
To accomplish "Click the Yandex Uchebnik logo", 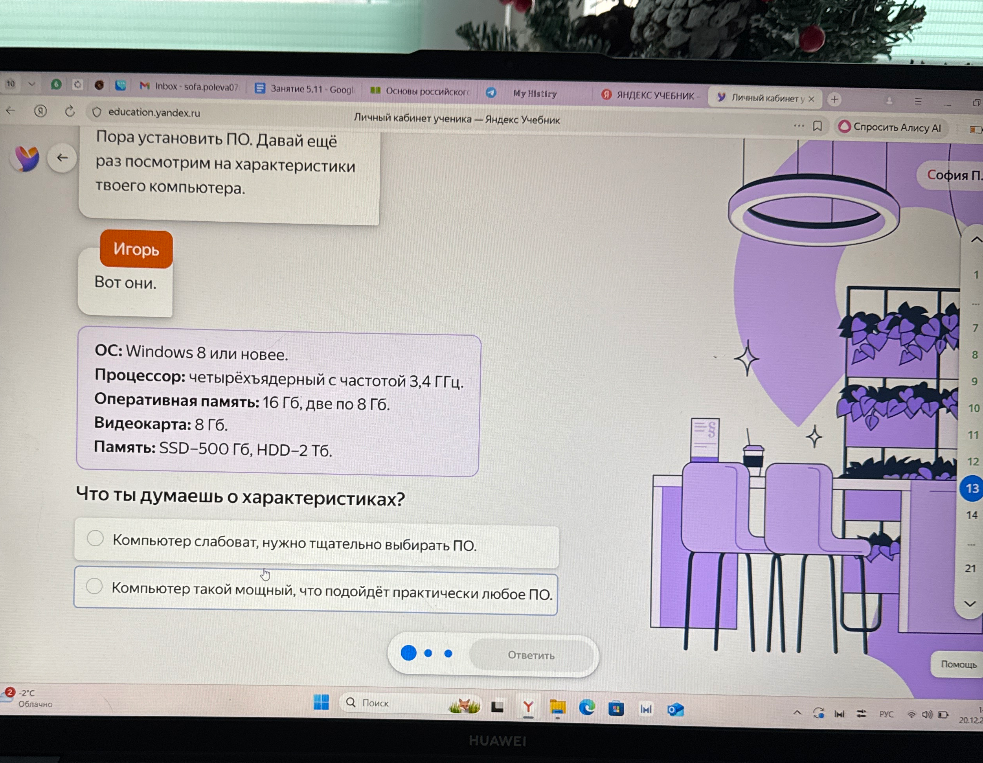I will [x=26, y=159].
